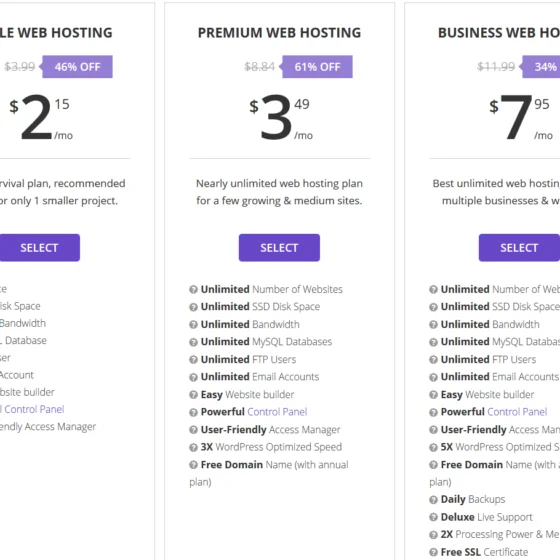Select the Business Web Hosting plan

pos(519,248)
